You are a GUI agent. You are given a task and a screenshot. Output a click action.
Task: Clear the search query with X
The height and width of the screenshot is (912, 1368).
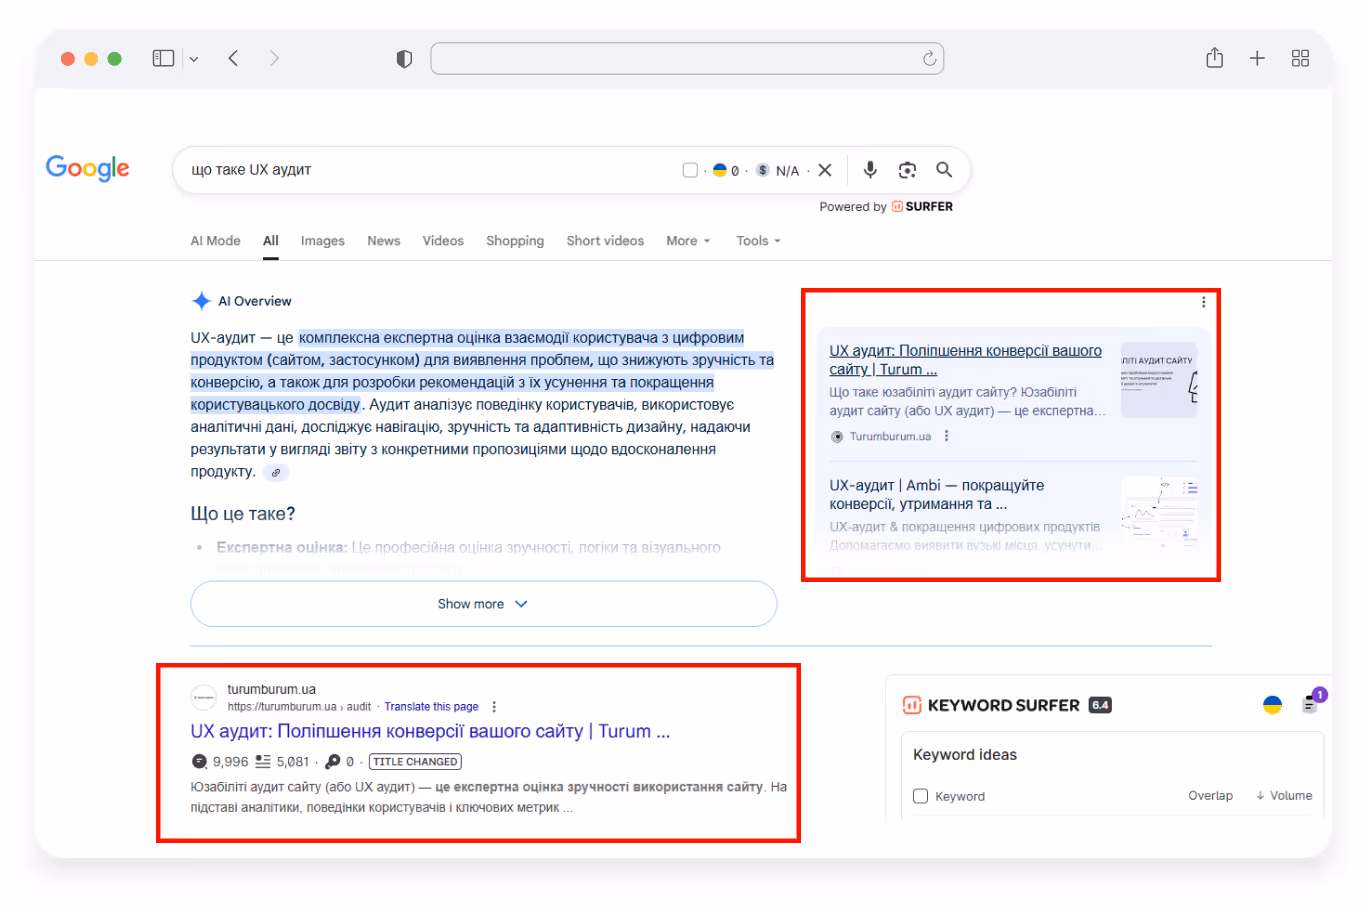(825, 170)
